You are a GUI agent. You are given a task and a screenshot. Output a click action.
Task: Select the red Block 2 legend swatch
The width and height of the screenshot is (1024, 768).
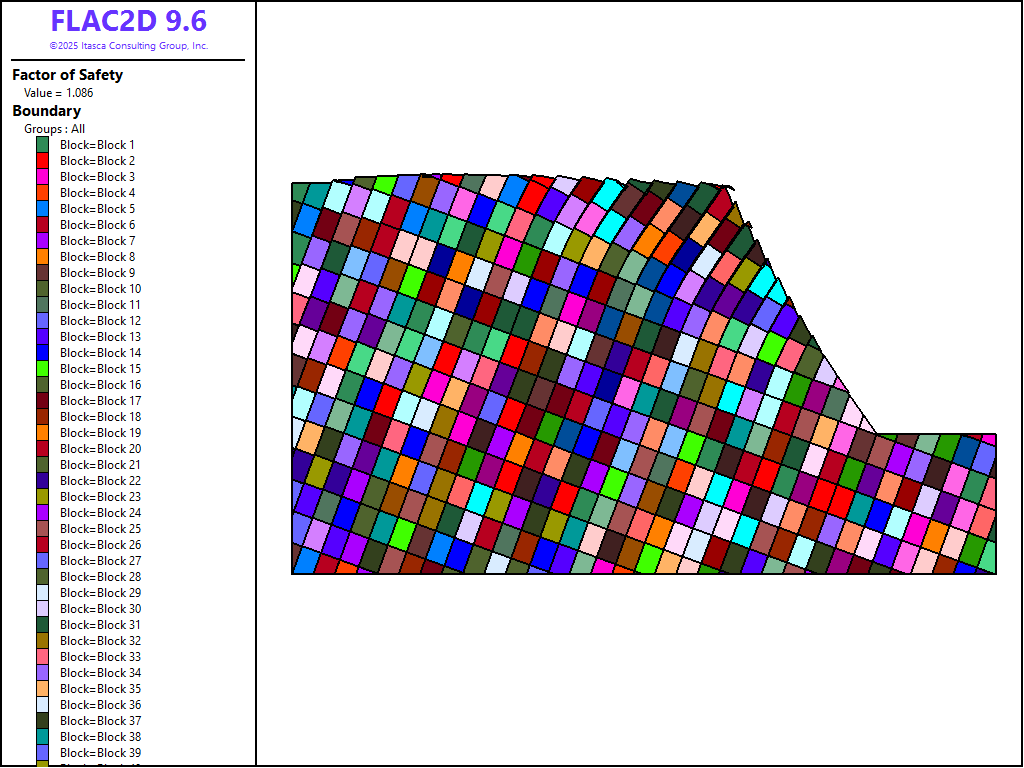(43, 161)
